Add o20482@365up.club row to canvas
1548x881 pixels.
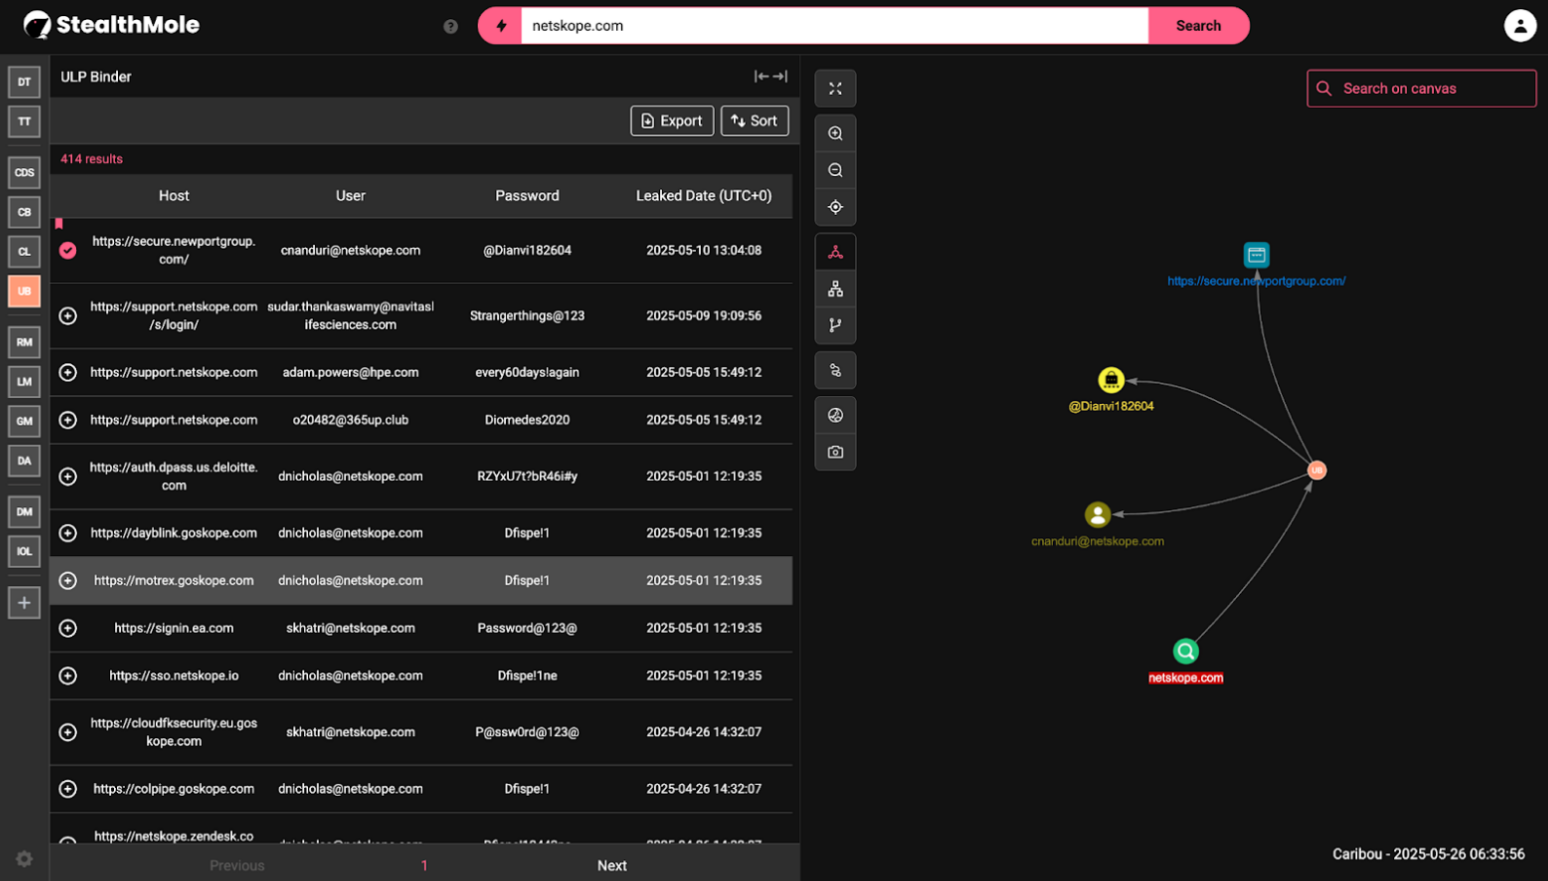(68, 420)
